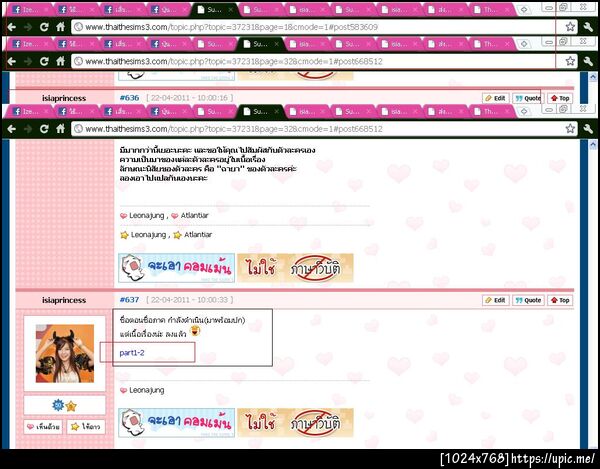Jump to top from post #636
Image resolution: width=600 pixels, height=469 pixels.
[560, 98]
